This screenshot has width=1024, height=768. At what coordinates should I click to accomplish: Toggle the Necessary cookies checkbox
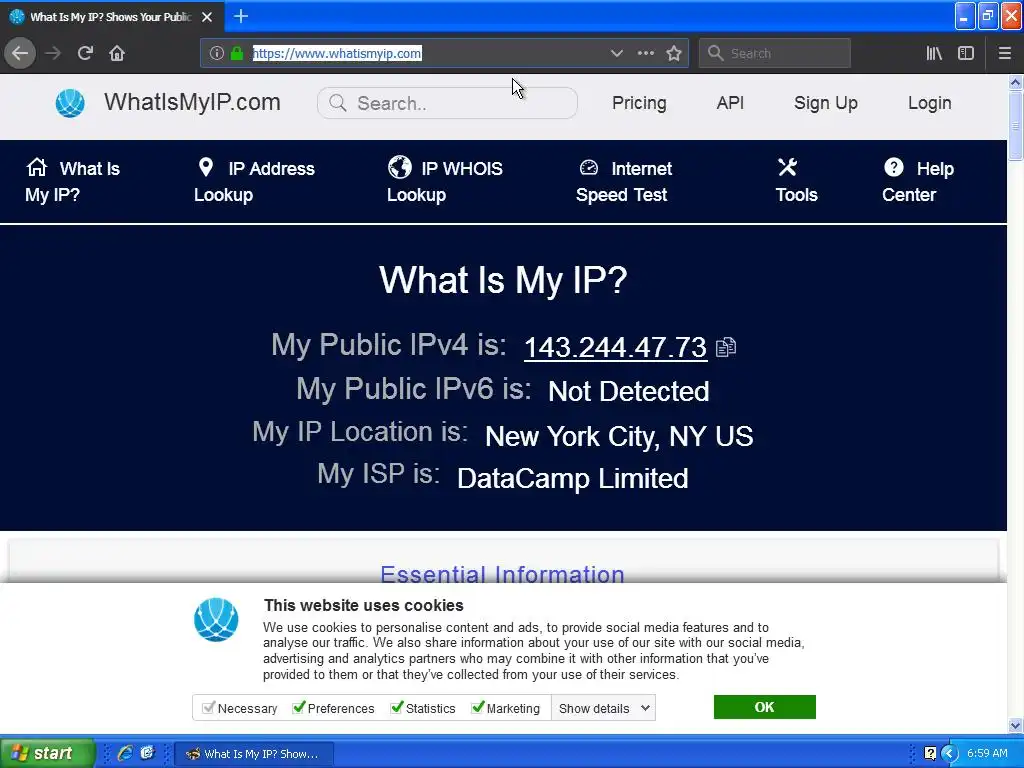pos(208,708)
